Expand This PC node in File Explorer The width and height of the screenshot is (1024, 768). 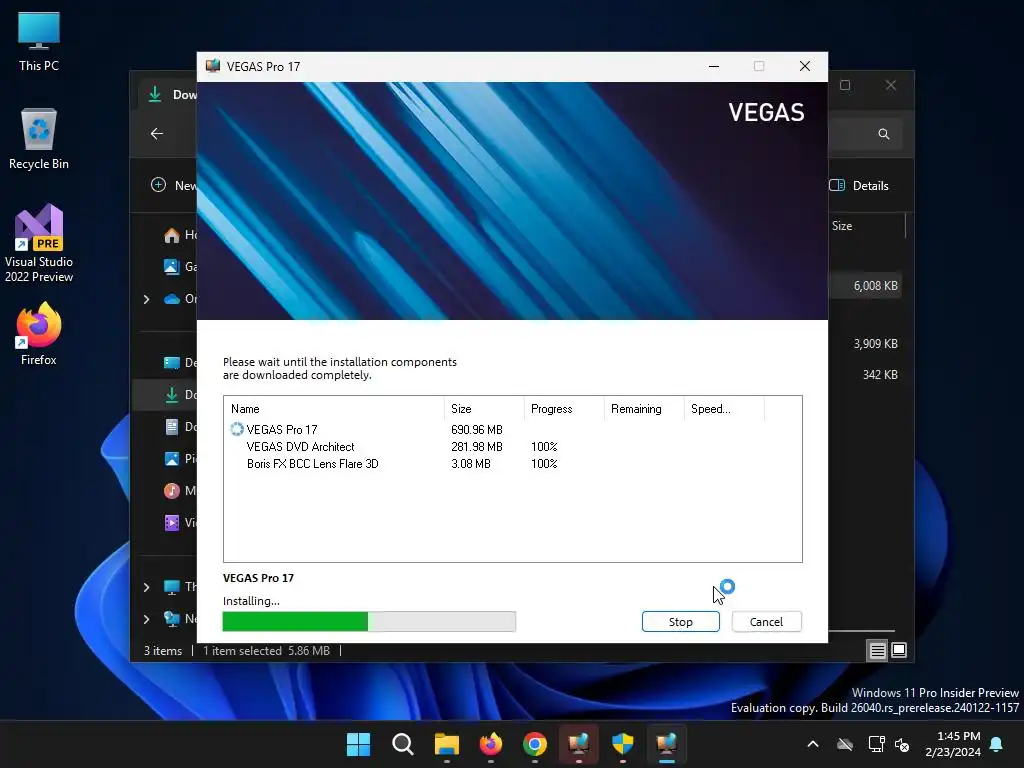tap(146, 587)
